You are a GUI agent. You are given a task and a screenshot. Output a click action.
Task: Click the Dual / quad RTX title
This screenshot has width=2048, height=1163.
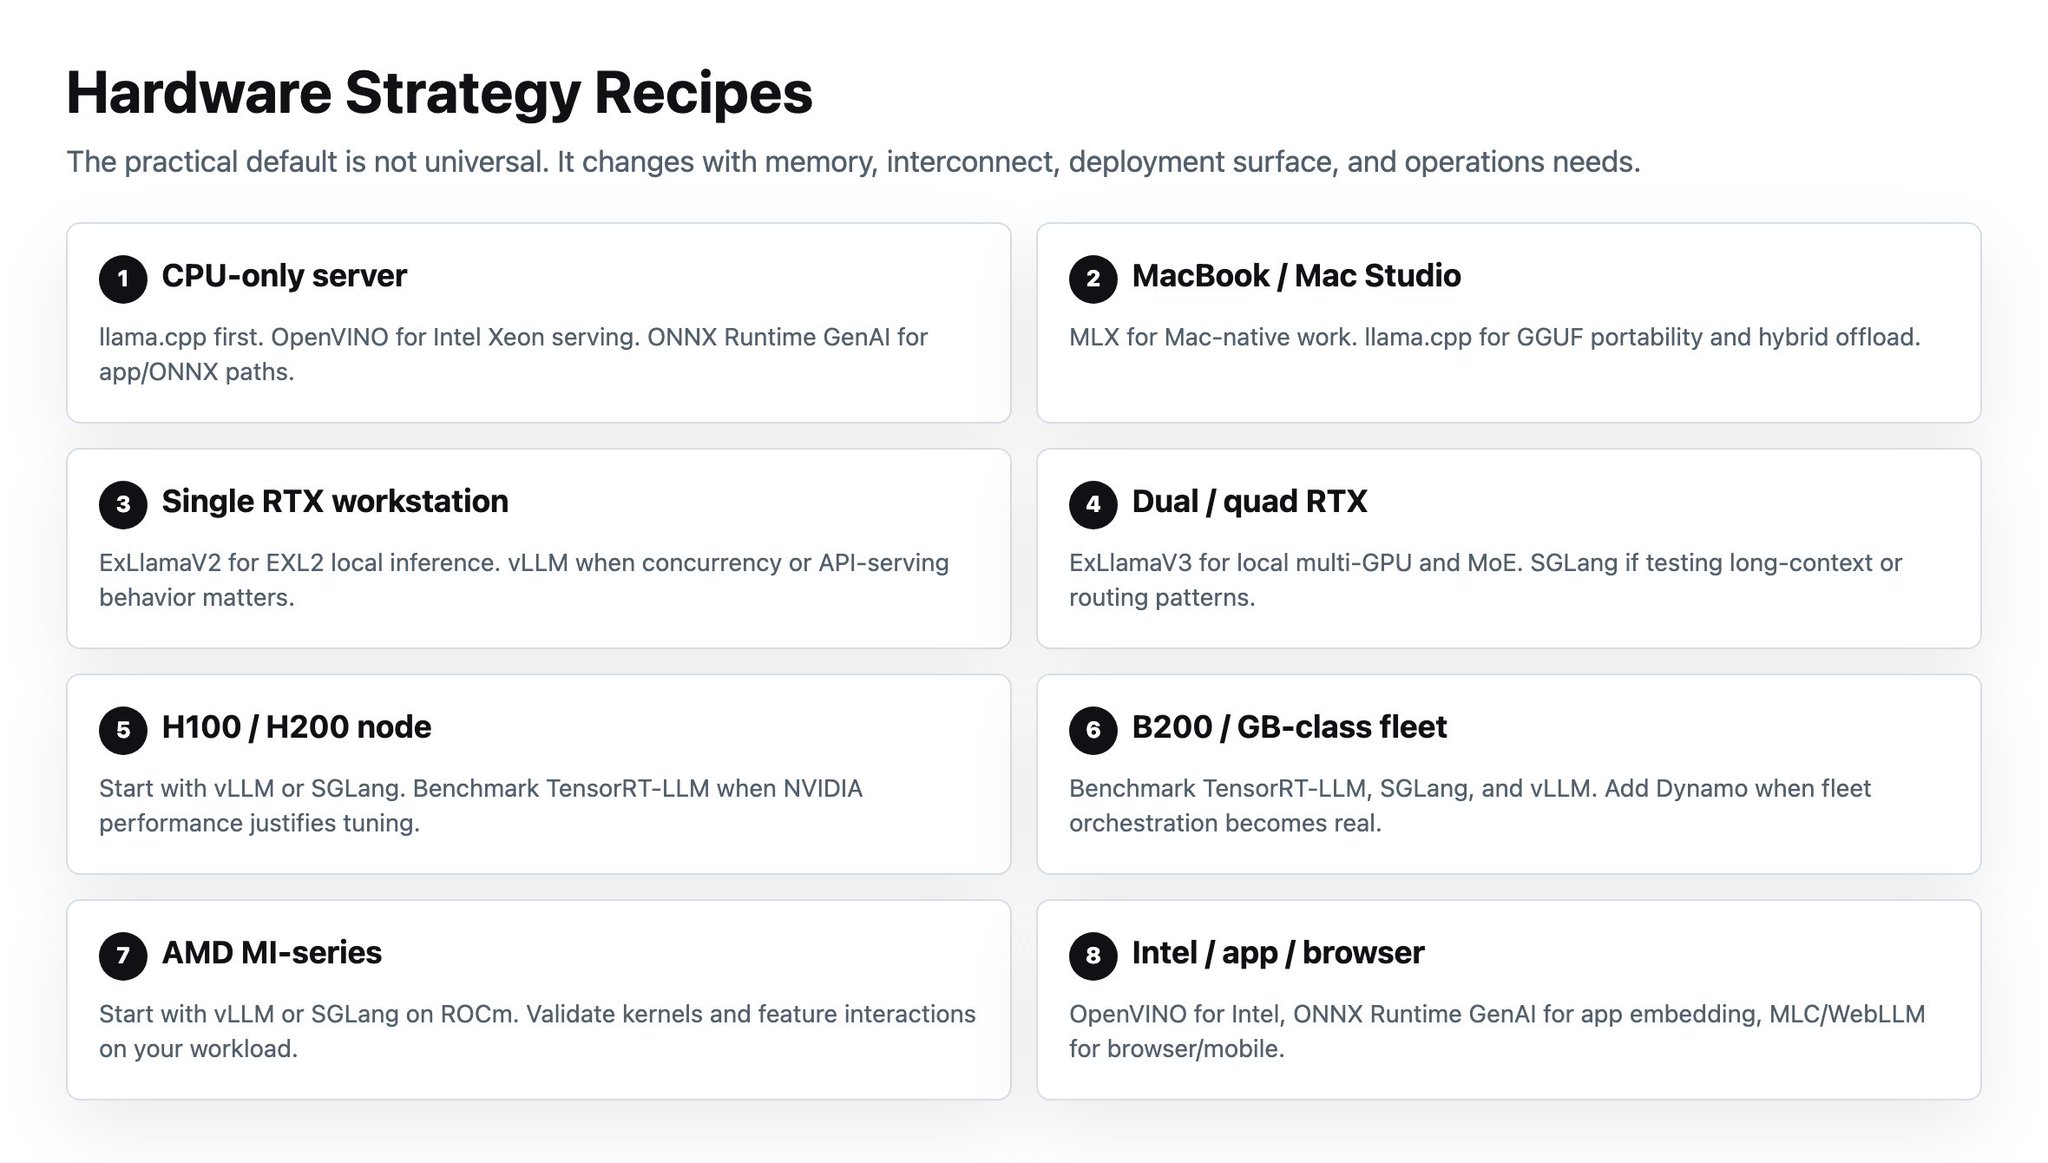1249,501
